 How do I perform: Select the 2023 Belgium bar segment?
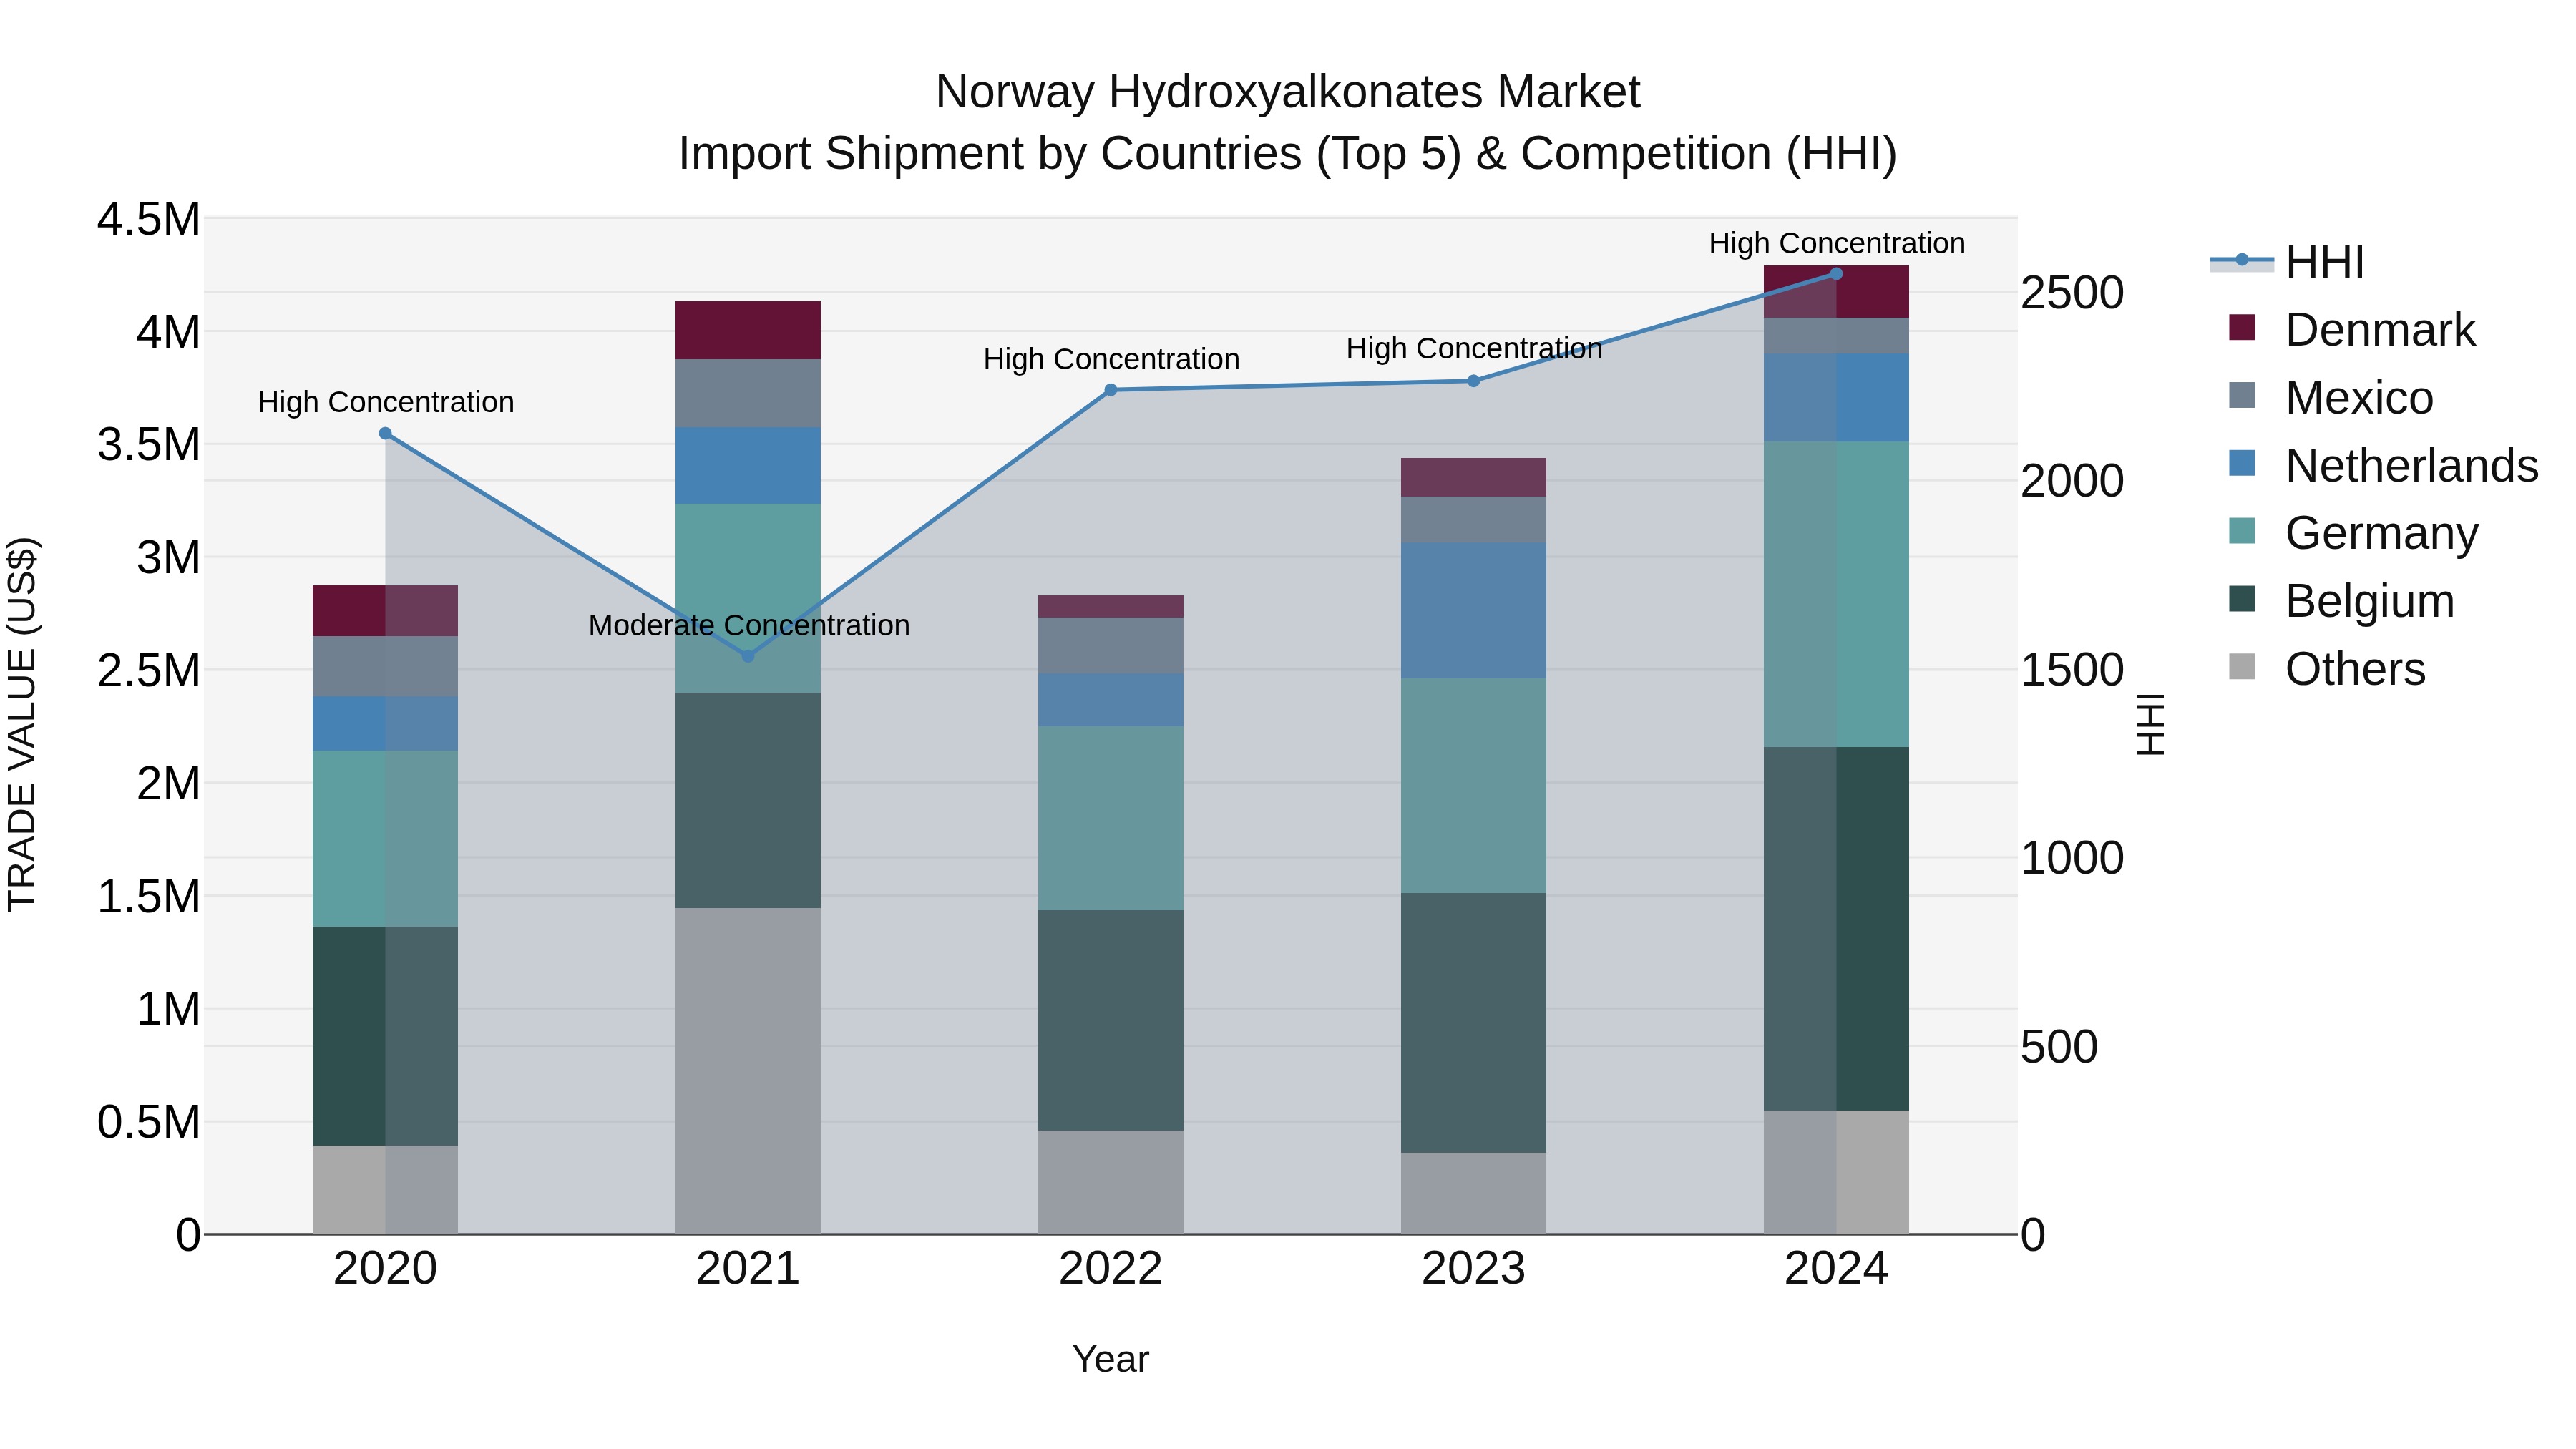pyautogui.click(x=1473, y=1023)
